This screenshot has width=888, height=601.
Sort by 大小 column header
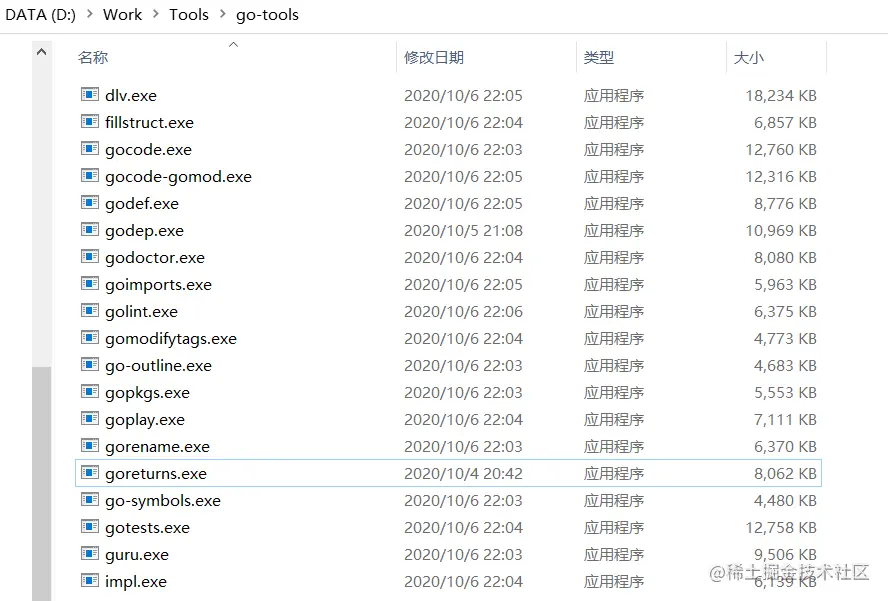(748, 57)
